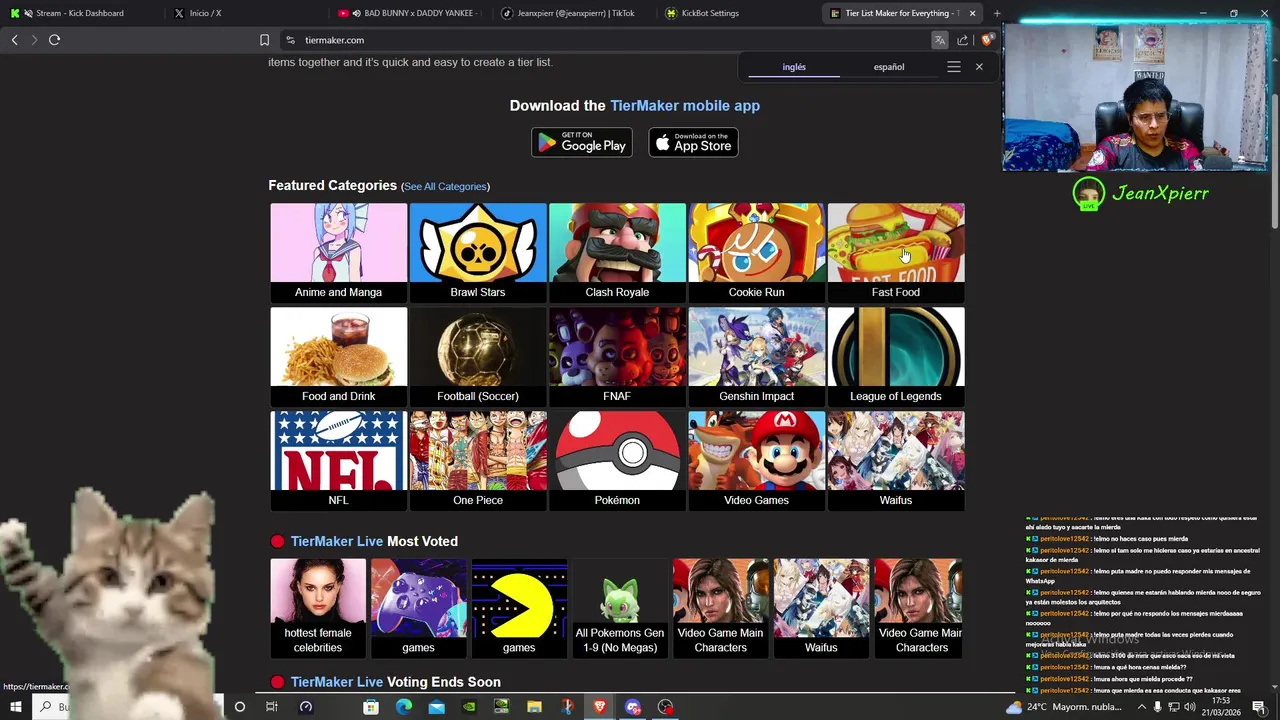
Task: Switch to BAD BUNNY x DADDY YANKEE tab
Action: point(410,13)
